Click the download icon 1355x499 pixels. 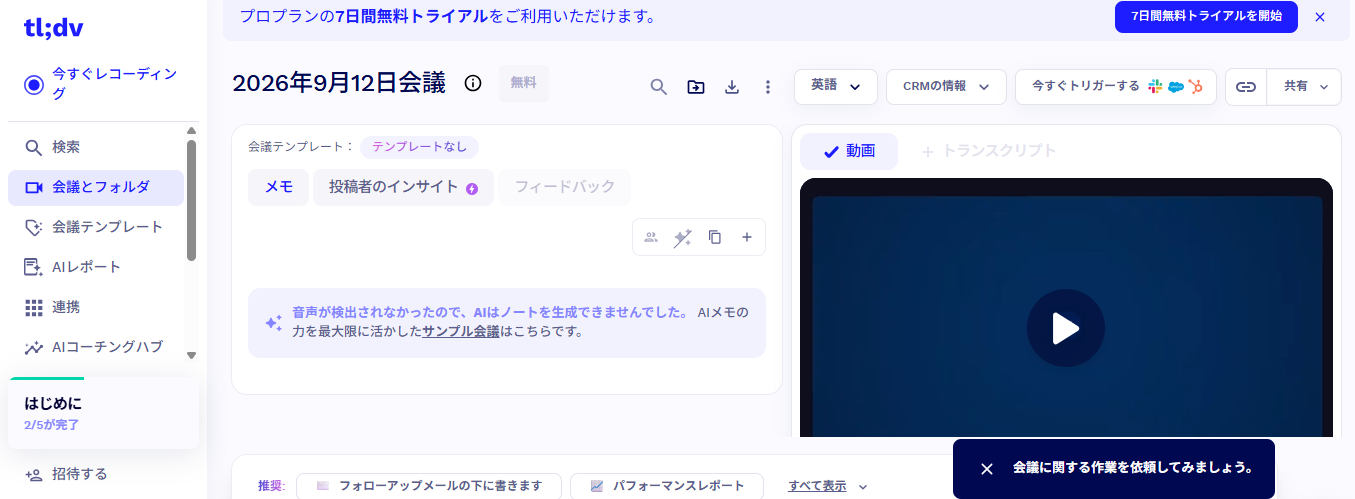pyautogui.click(x=732, y=87)
